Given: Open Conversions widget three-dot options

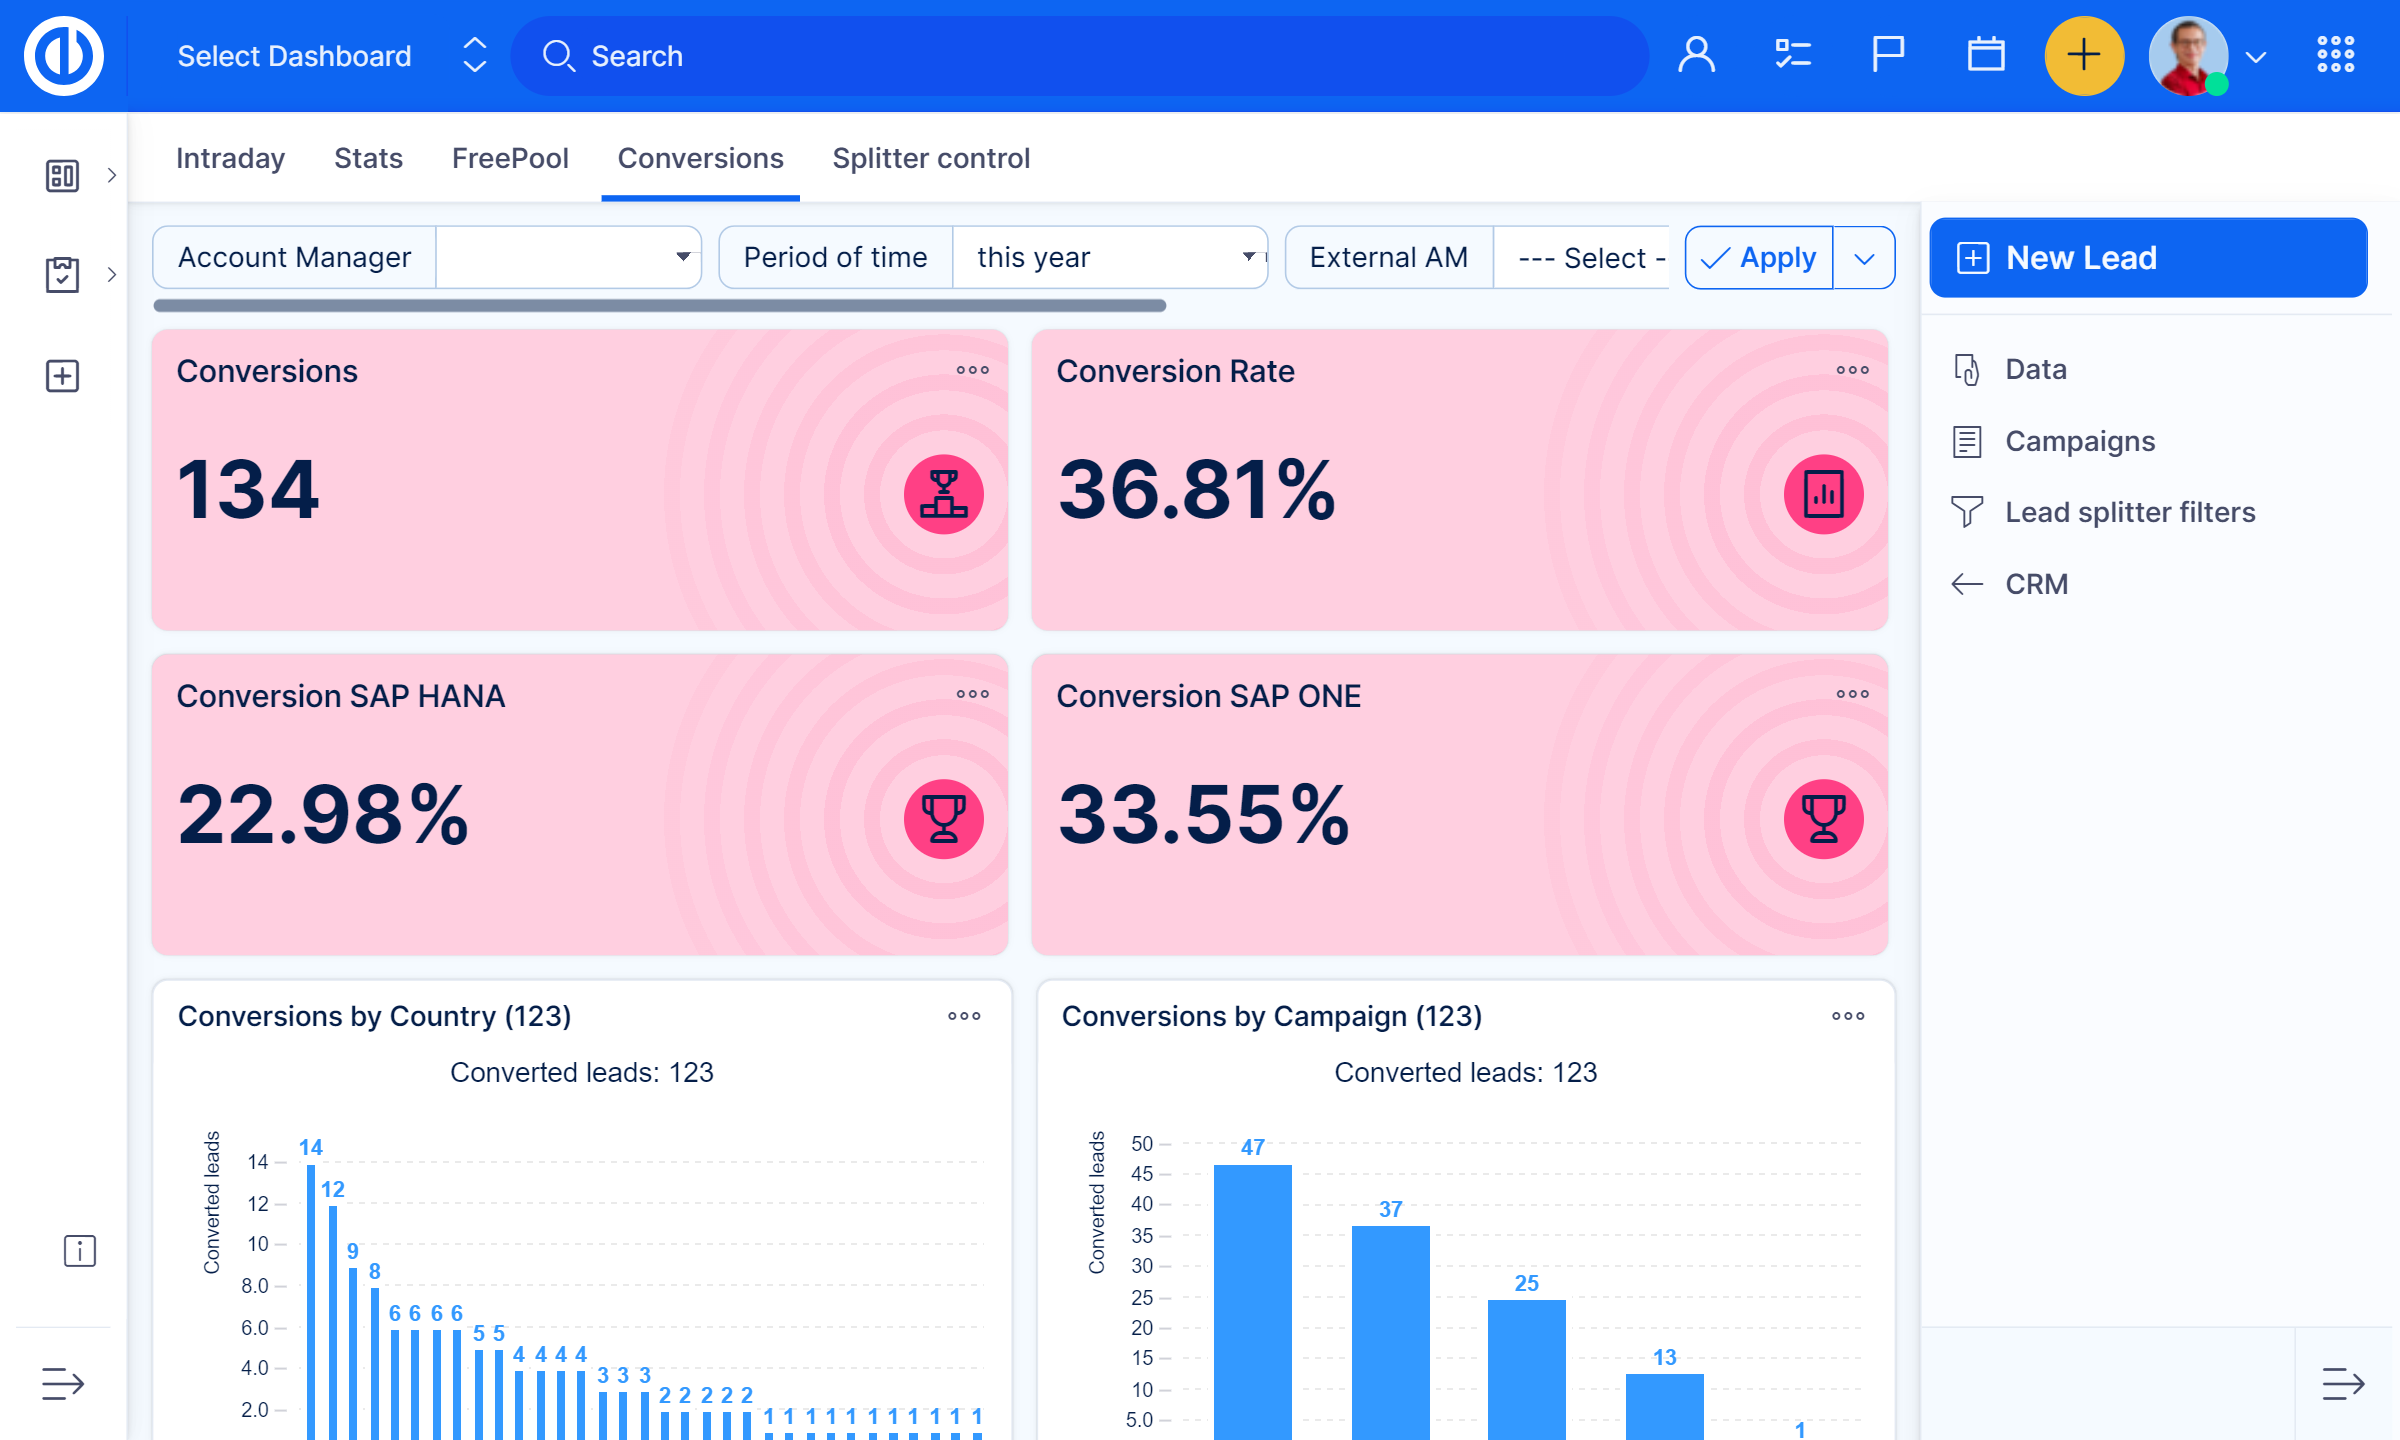Looking at the screenshot, I should 972,370.
